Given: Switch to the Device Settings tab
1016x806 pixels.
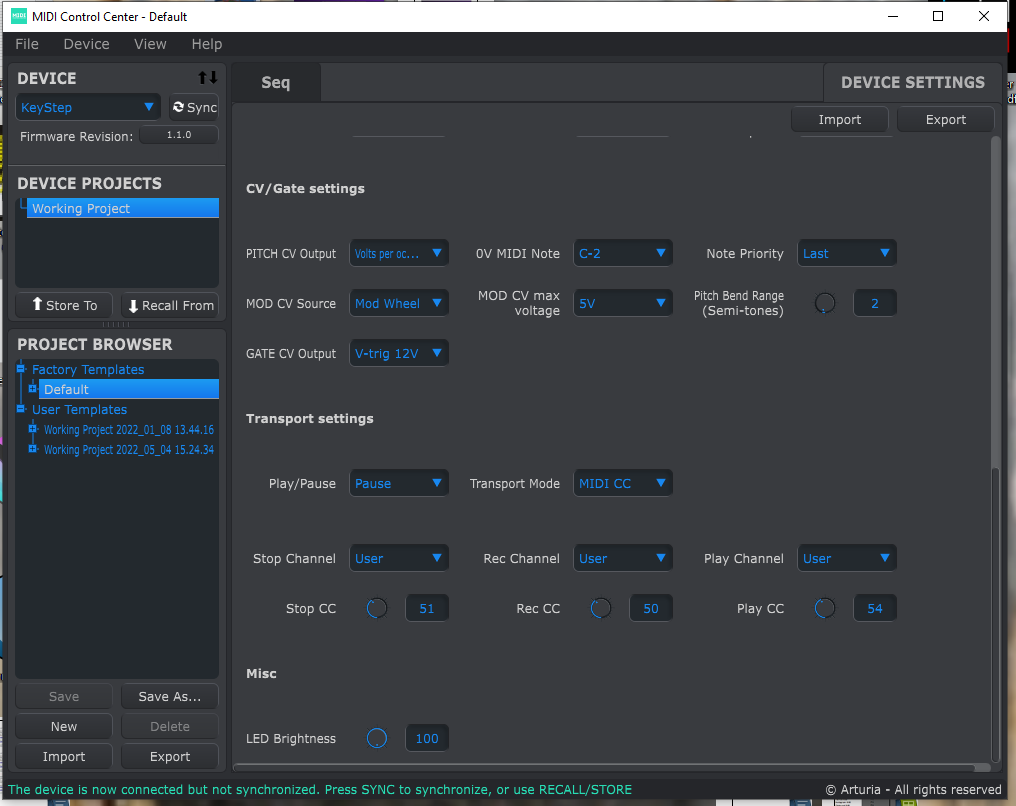Looking at the screenshot, I should [912, 82].
